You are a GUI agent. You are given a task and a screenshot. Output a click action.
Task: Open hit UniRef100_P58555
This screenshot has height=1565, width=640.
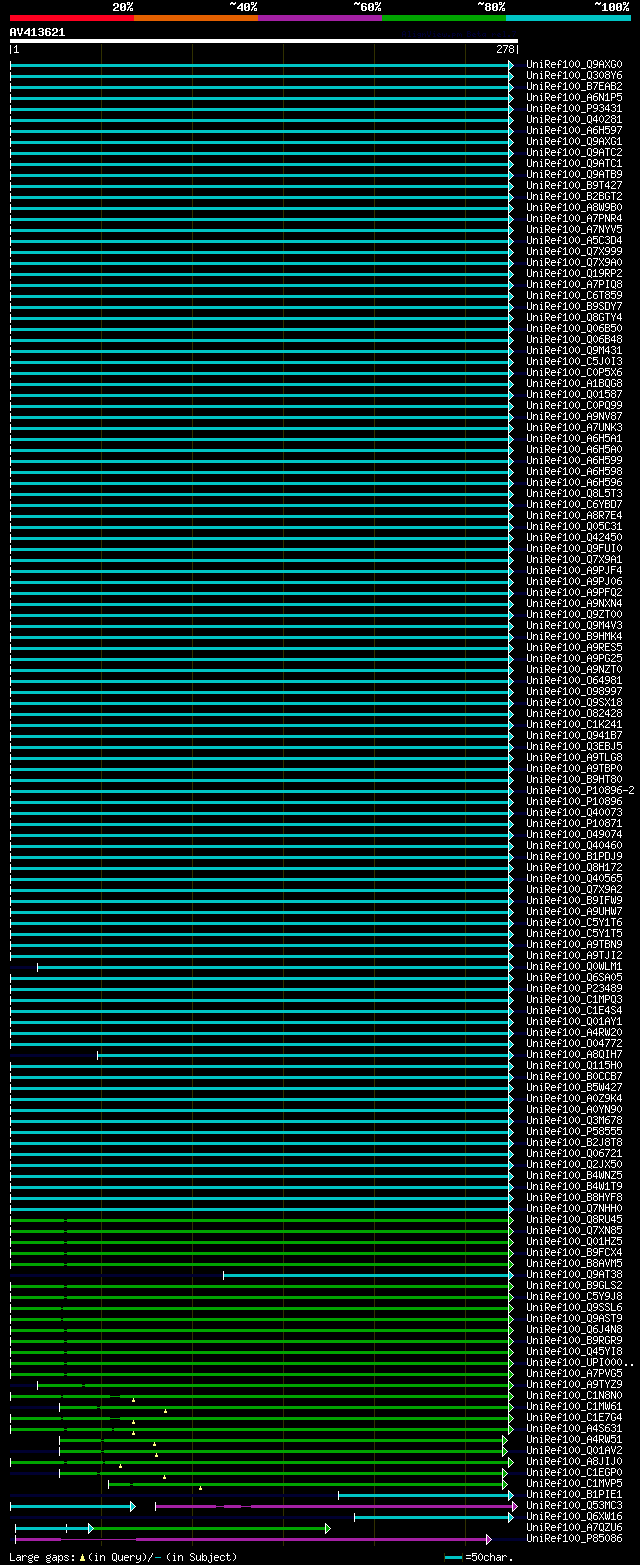point(574,1131)
